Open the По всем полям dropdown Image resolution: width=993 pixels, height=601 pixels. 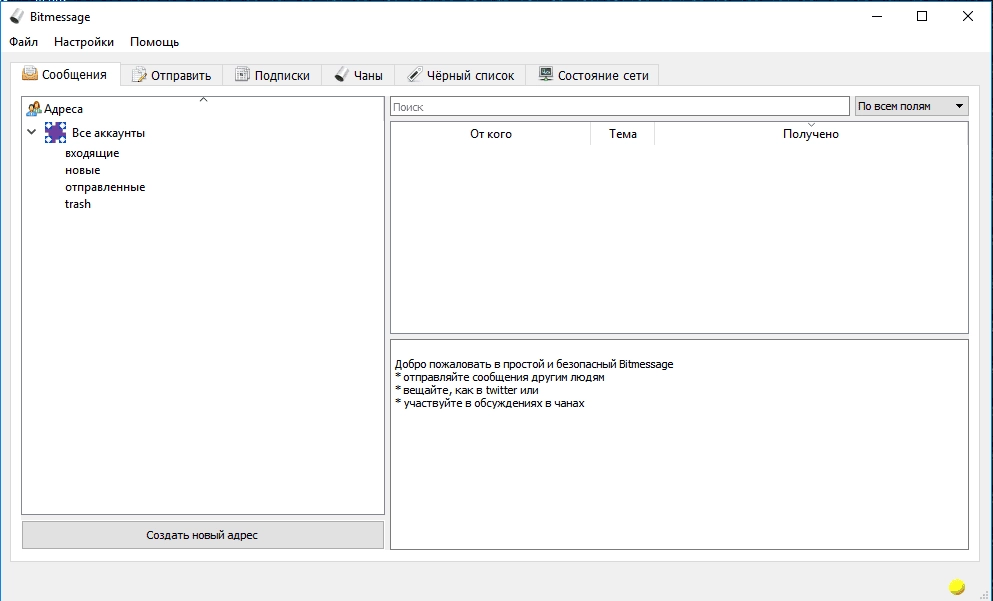pos(911,106)
